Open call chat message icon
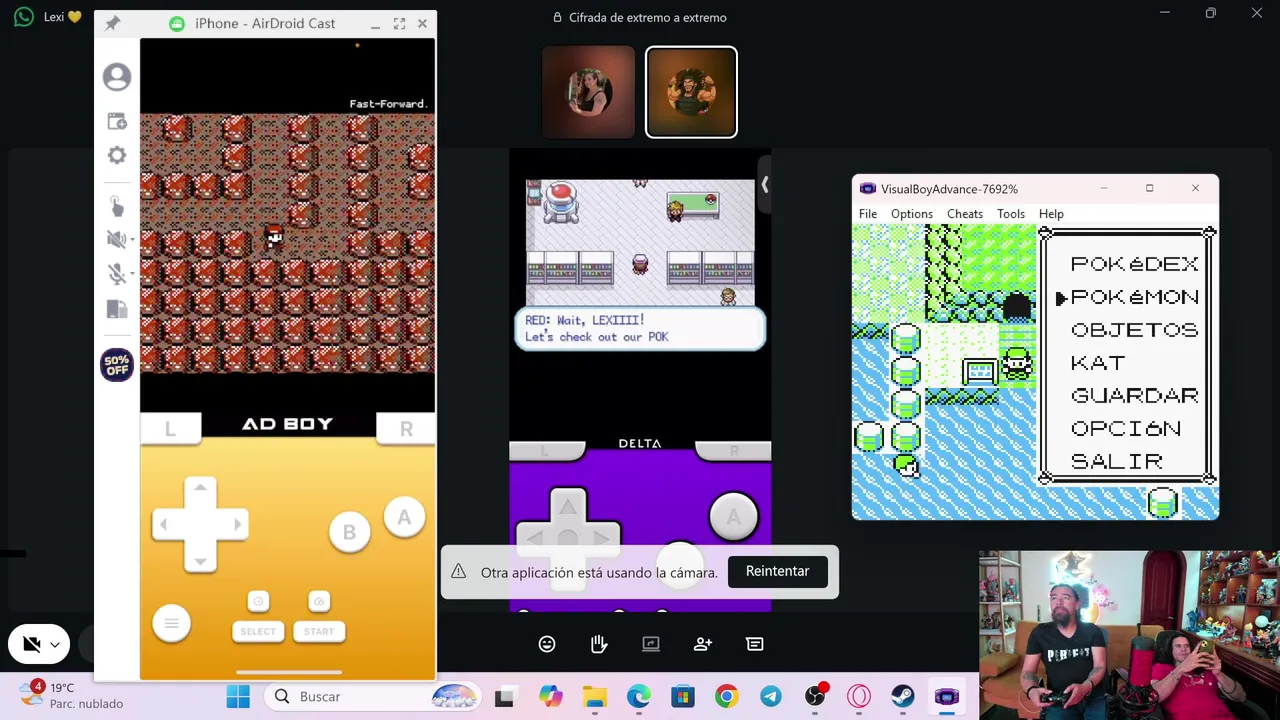This screenshot has height=720, width=1280. click(x=755, y=644)
